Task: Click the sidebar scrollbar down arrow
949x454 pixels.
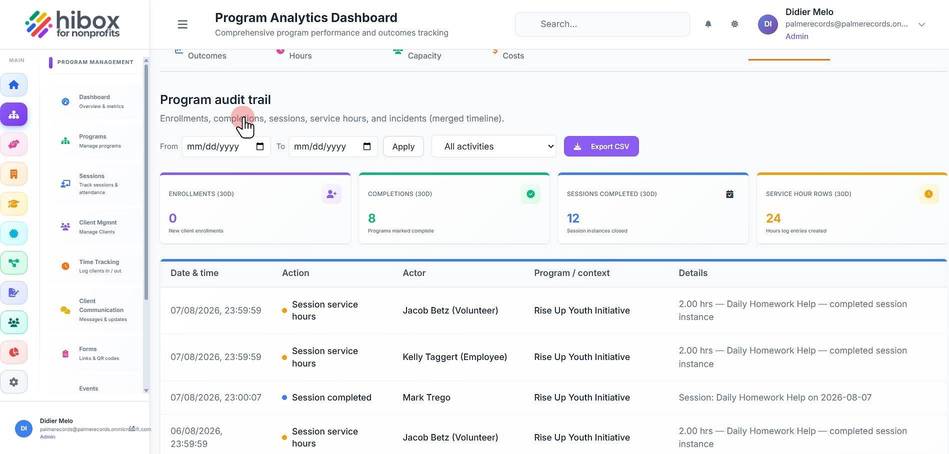Action: [146, 391]
